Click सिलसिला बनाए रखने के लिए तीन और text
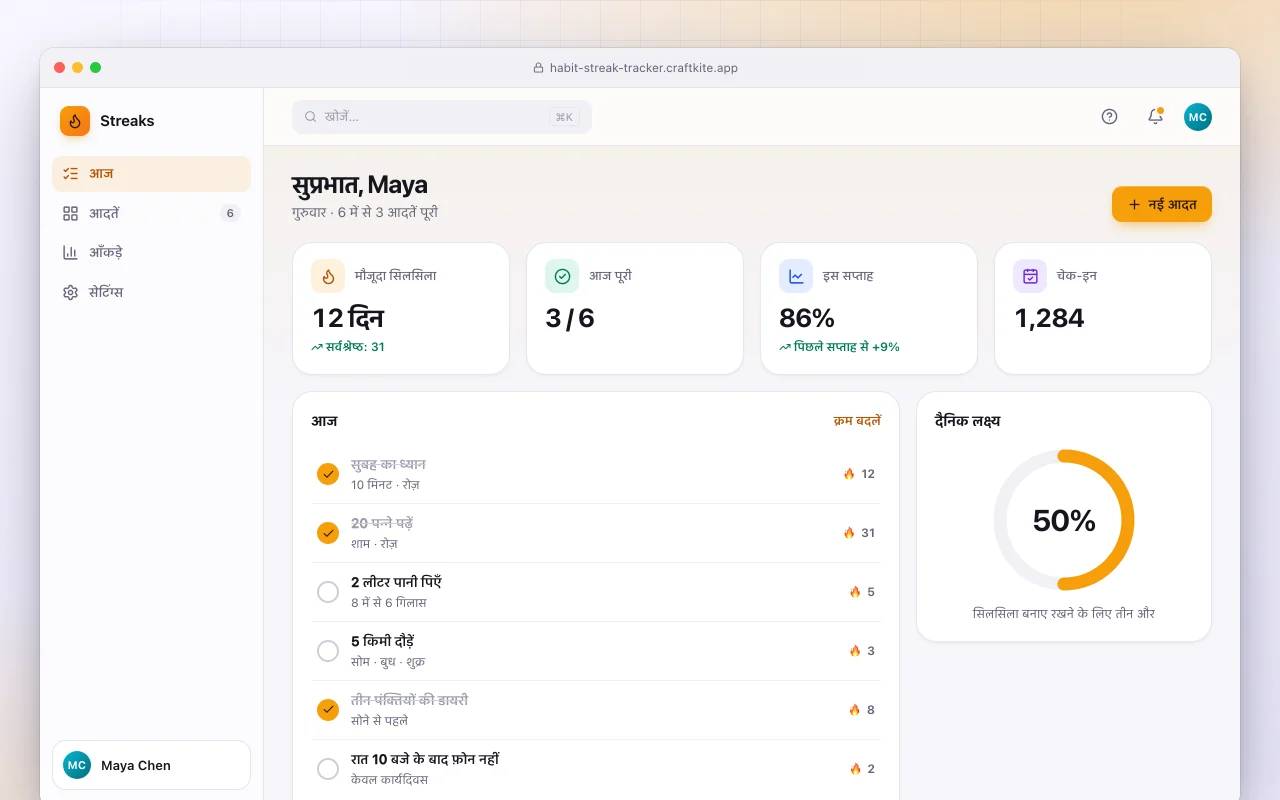This screenshot has width=1280, height=800. tap(1064, 613)
